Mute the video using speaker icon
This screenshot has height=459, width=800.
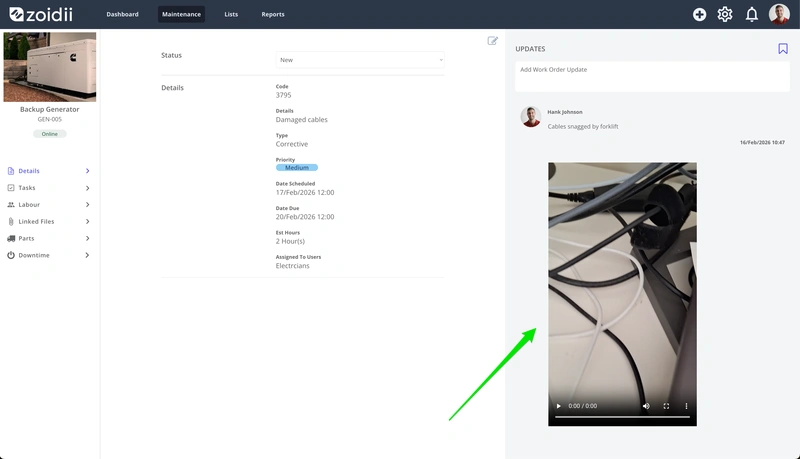(x=646, y=406)
